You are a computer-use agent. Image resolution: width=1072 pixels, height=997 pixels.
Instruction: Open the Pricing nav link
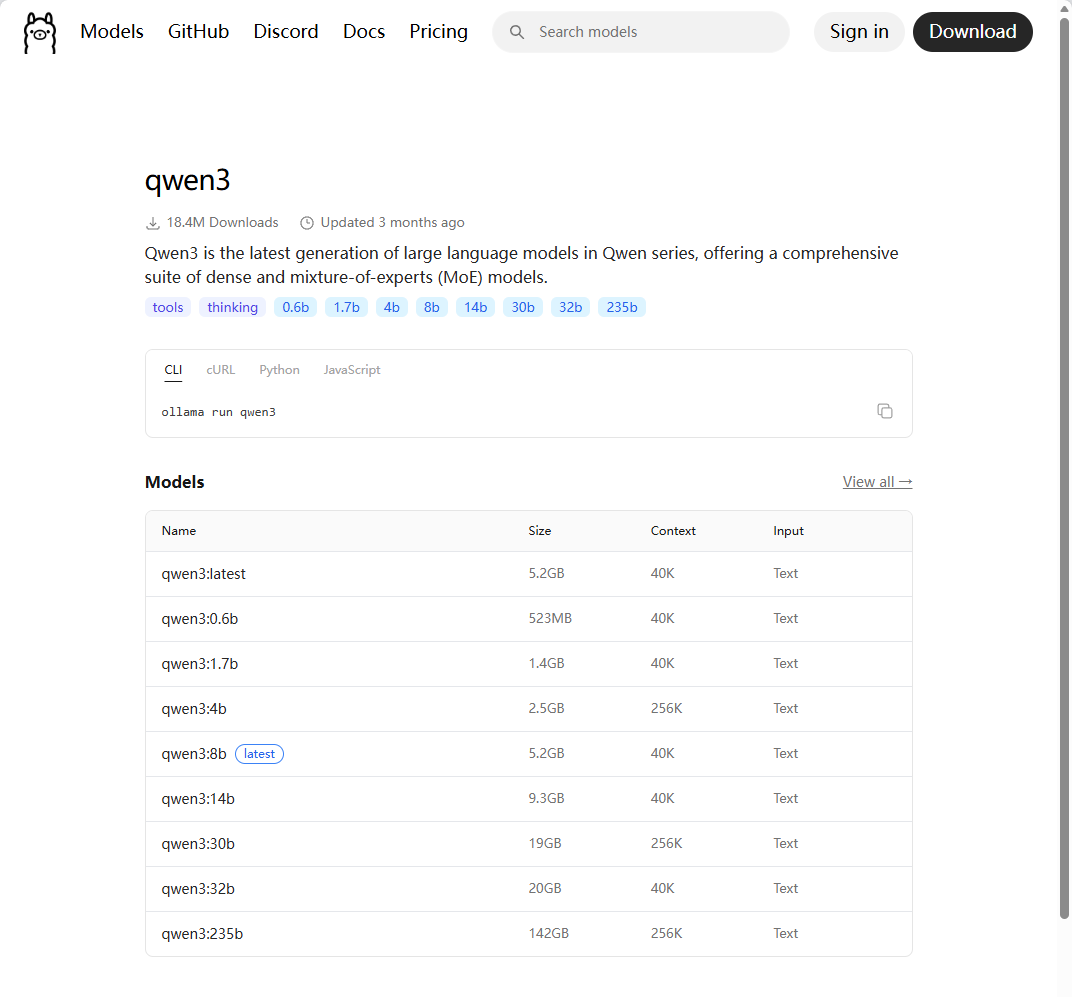(x=438, y=31)
